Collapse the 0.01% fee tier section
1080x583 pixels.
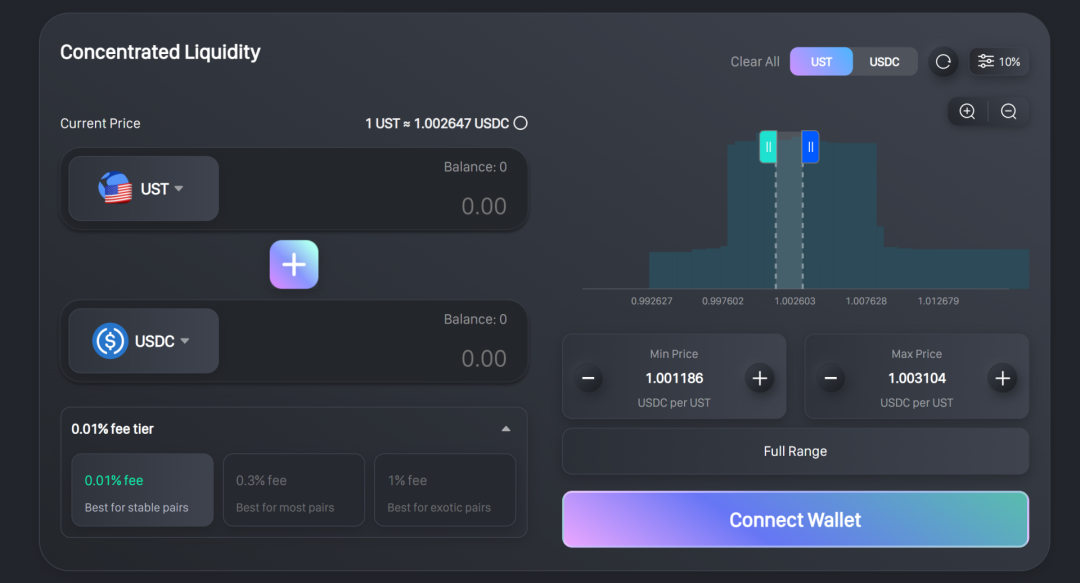tap(506, 429)
